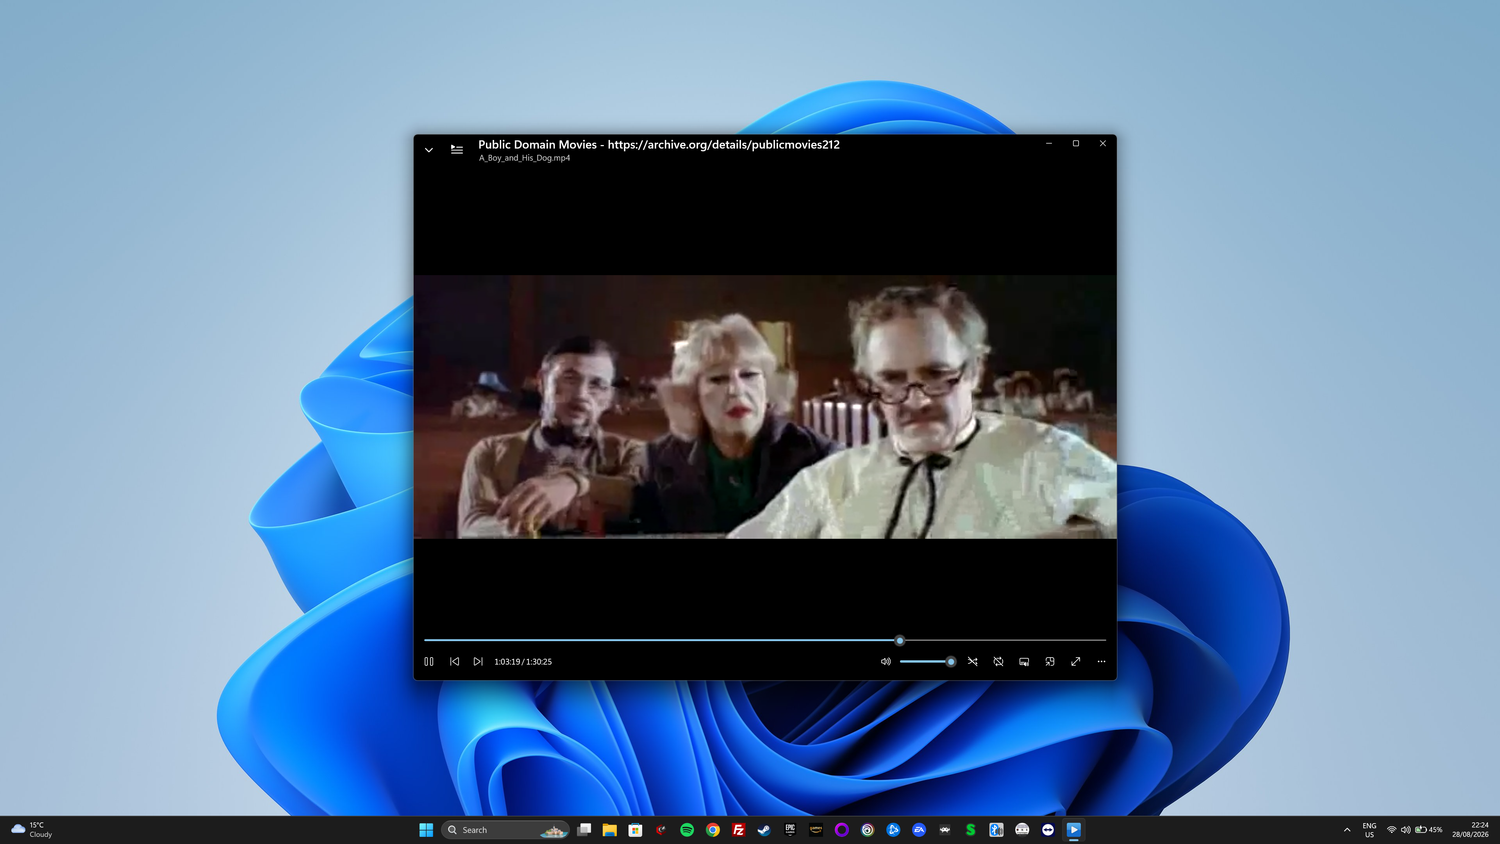This screenshot has width=1500, height=844.
Task: Open the clock and date 22:24 flyout
Action: click(x=1472, y=830)
